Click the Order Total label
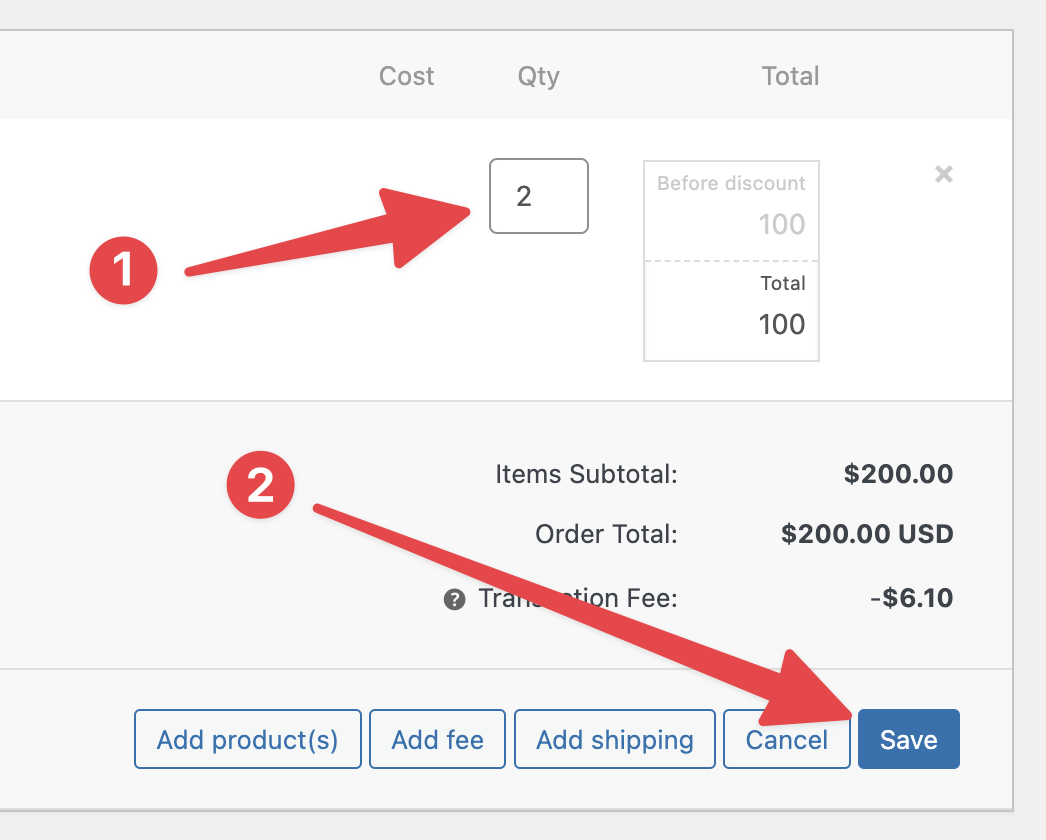The width and height of the screenshot is (1046, 840). [606, 534]
